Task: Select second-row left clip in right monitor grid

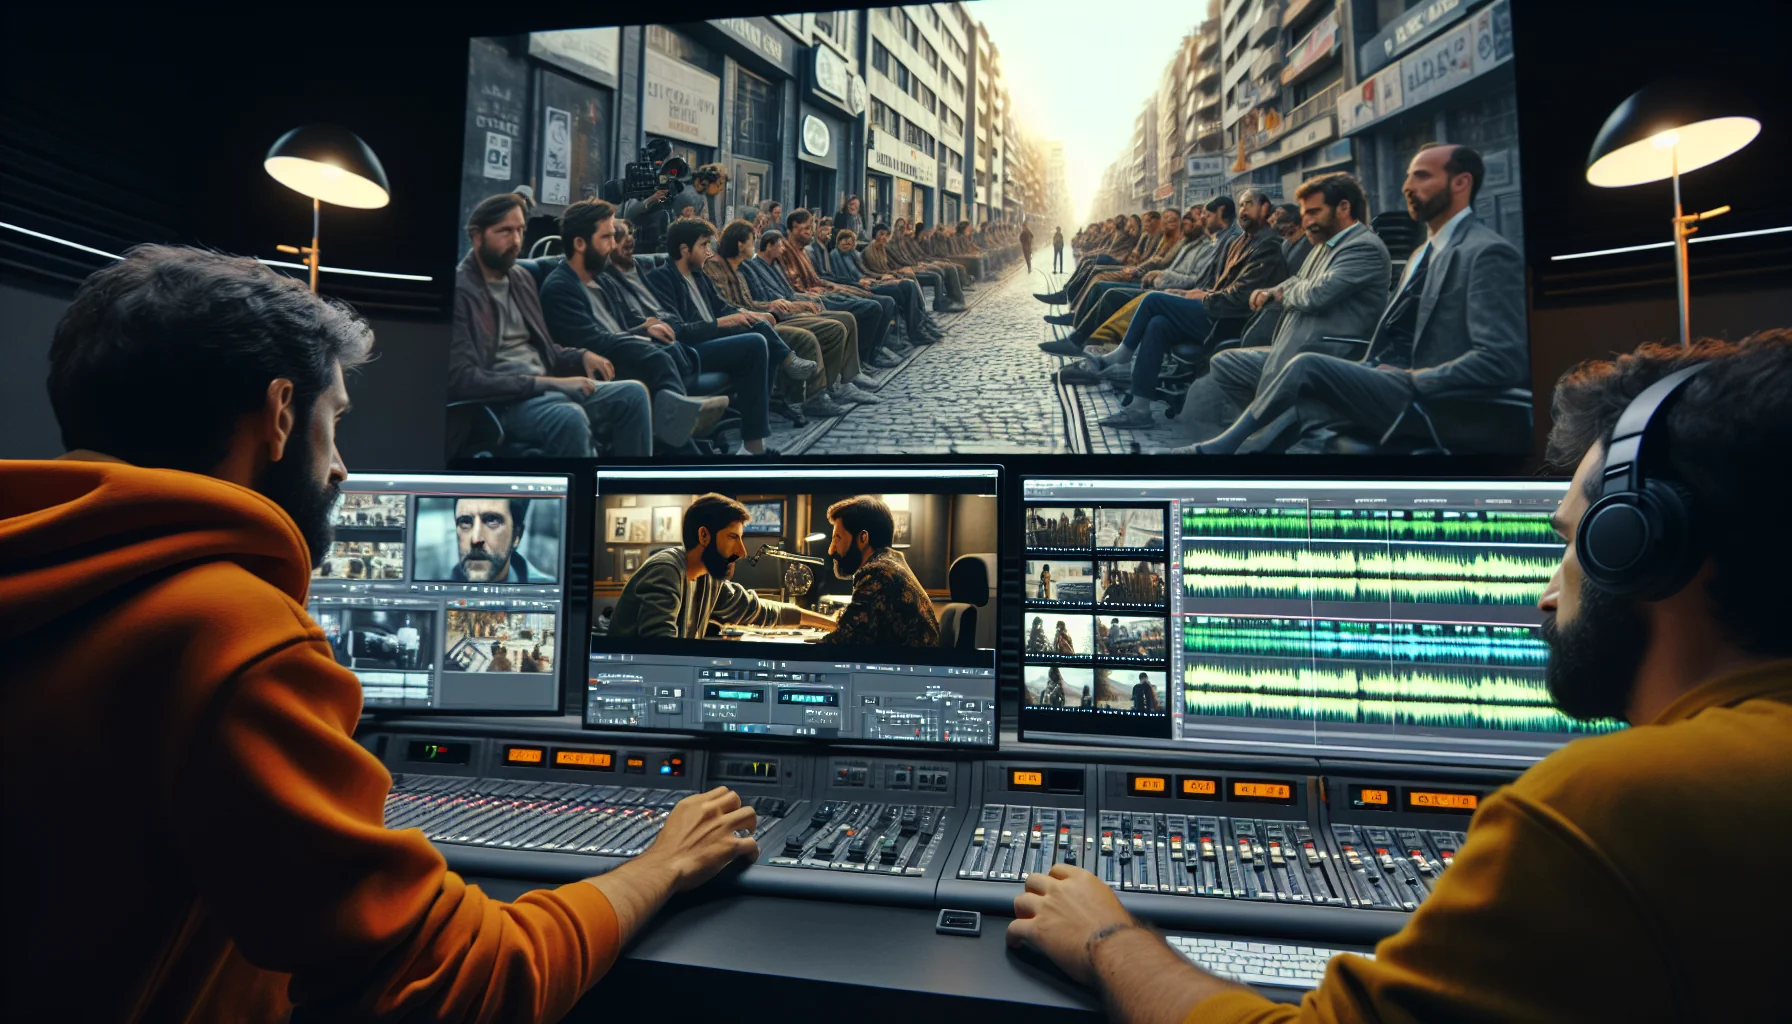Action: (x=1058, y=582)
